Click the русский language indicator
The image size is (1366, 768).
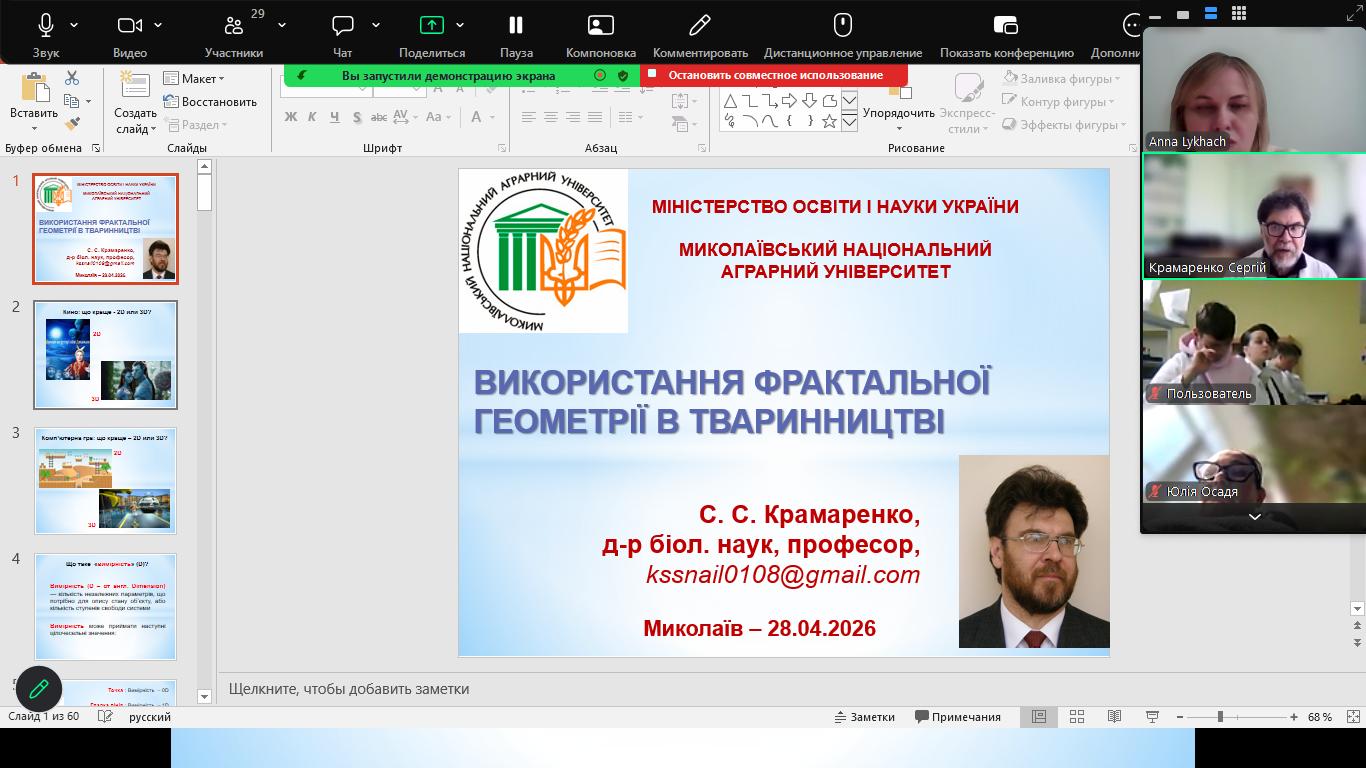pos(150,717)
